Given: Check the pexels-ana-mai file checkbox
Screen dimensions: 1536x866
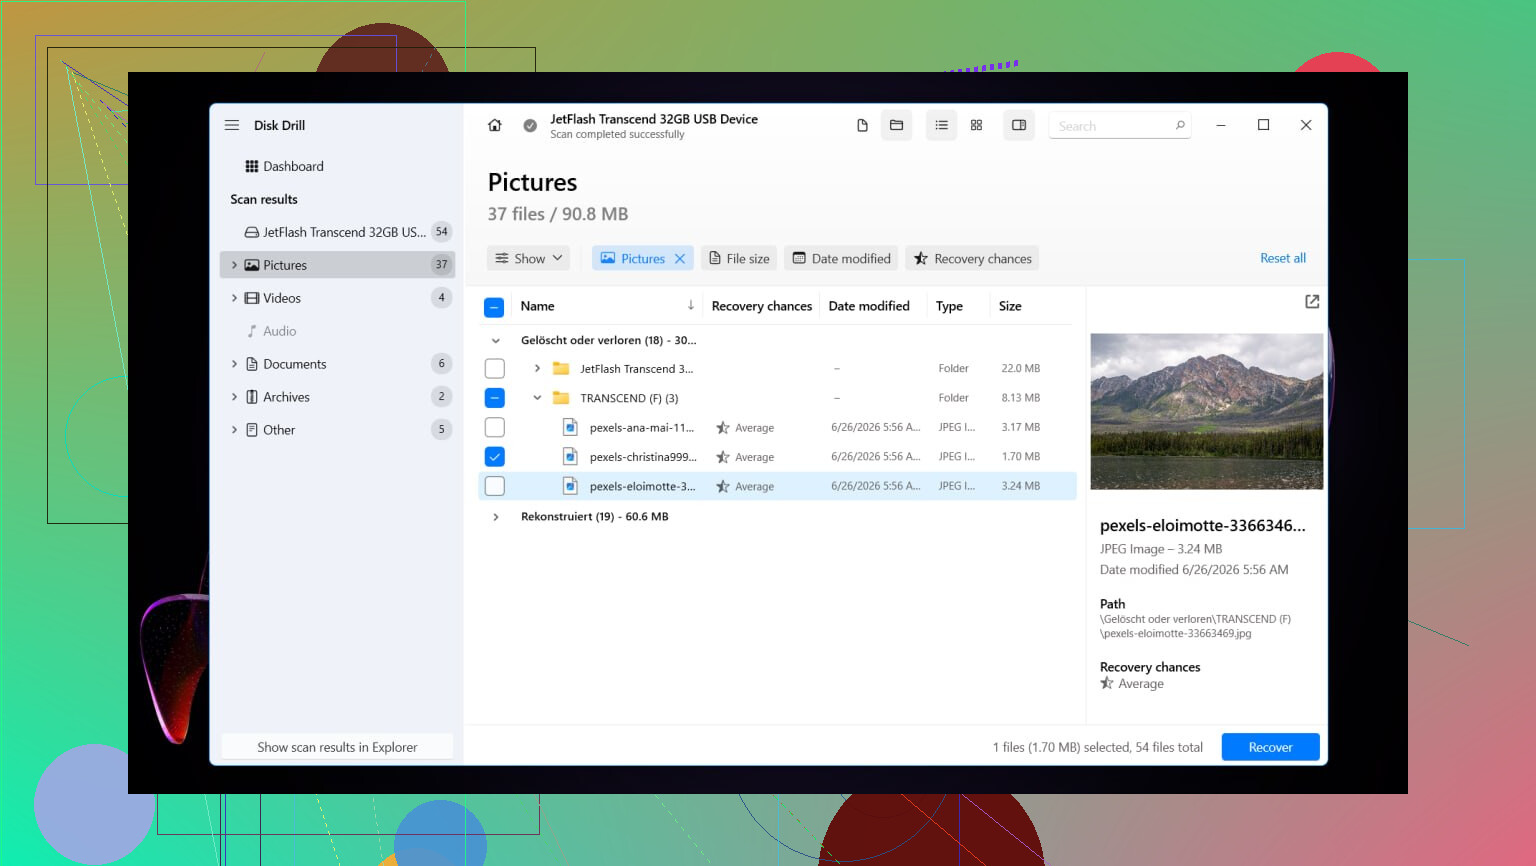Looking at the screenshot, I should (494, 427).
